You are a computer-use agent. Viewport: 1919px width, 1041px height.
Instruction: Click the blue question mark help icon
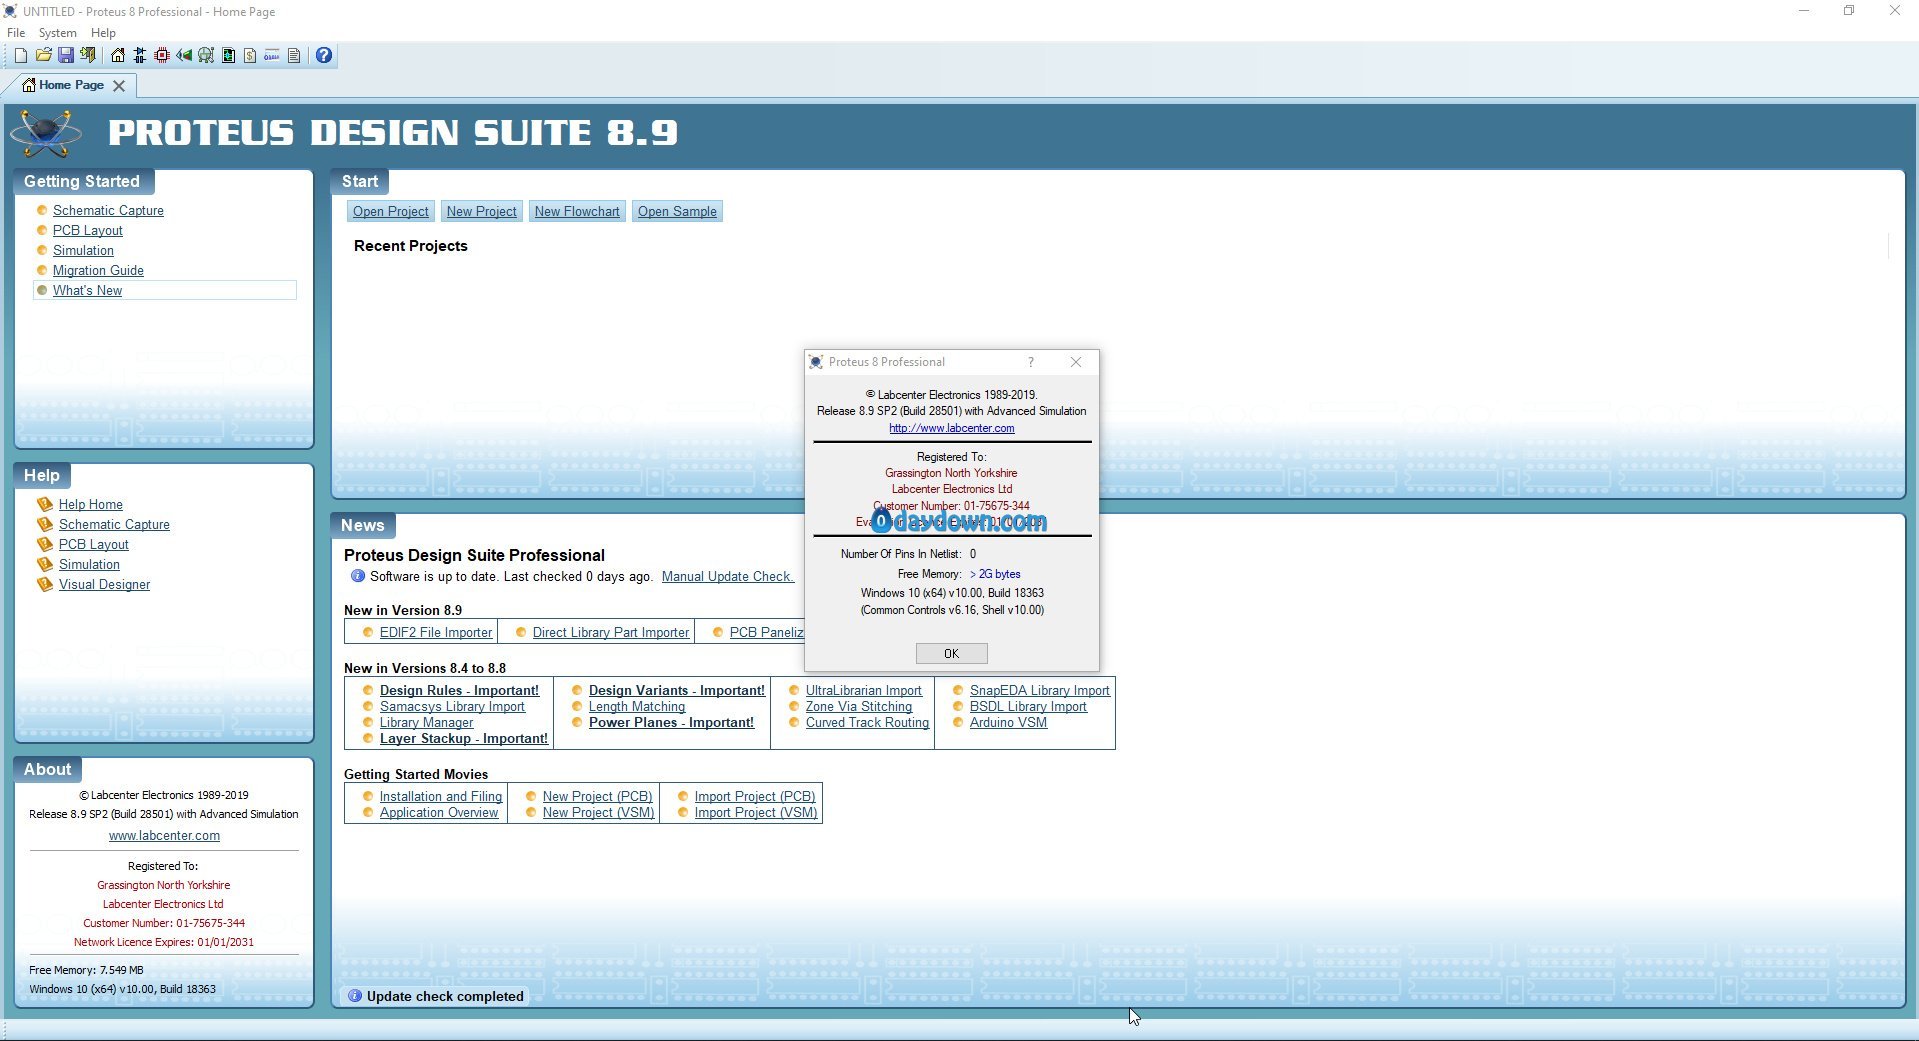[324, 56]
